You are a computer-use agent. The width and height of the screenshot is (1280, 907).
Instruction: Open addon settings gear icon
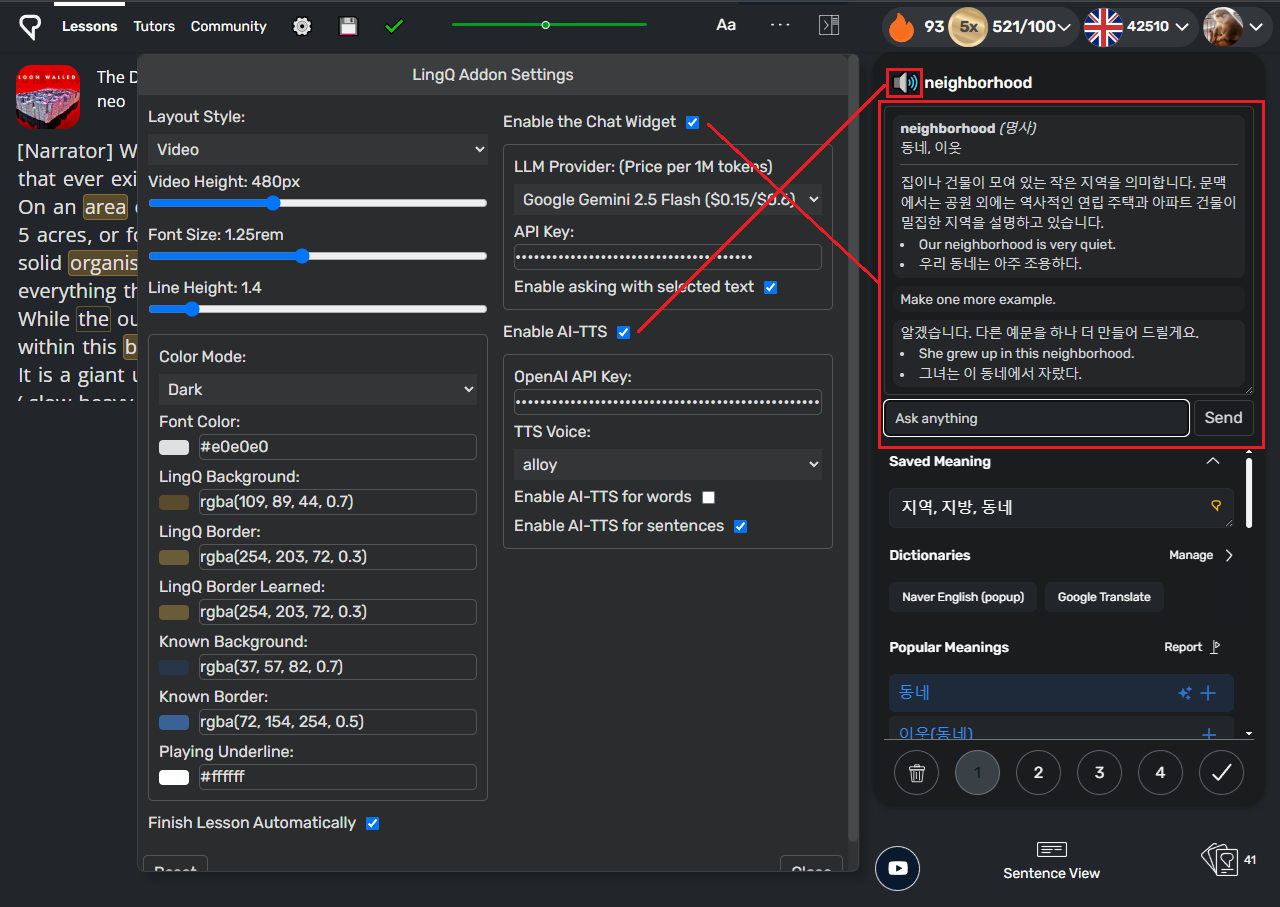(302, 27)
